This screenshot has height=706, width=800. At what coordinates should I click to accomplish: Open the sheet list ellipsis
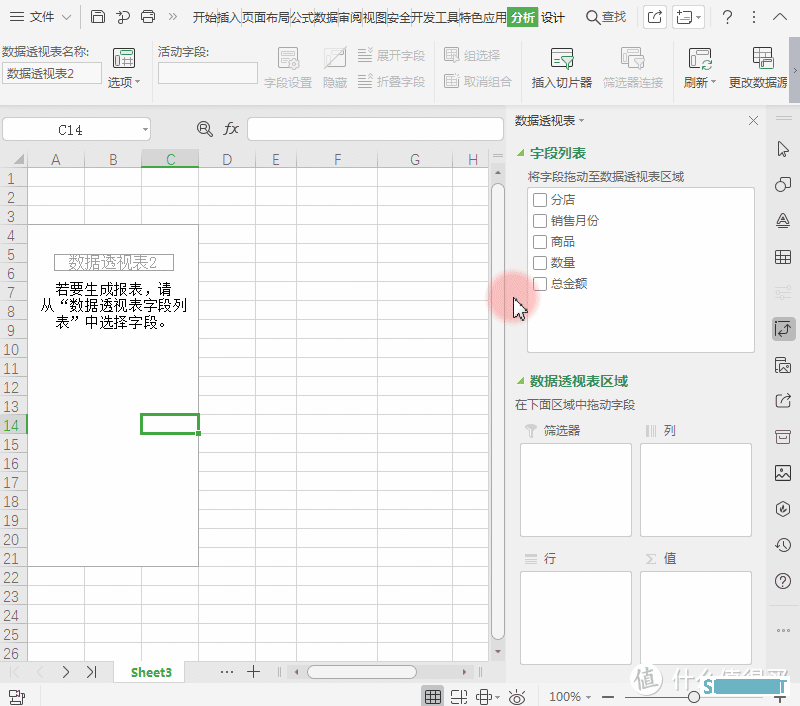click(x=227, y=672)
